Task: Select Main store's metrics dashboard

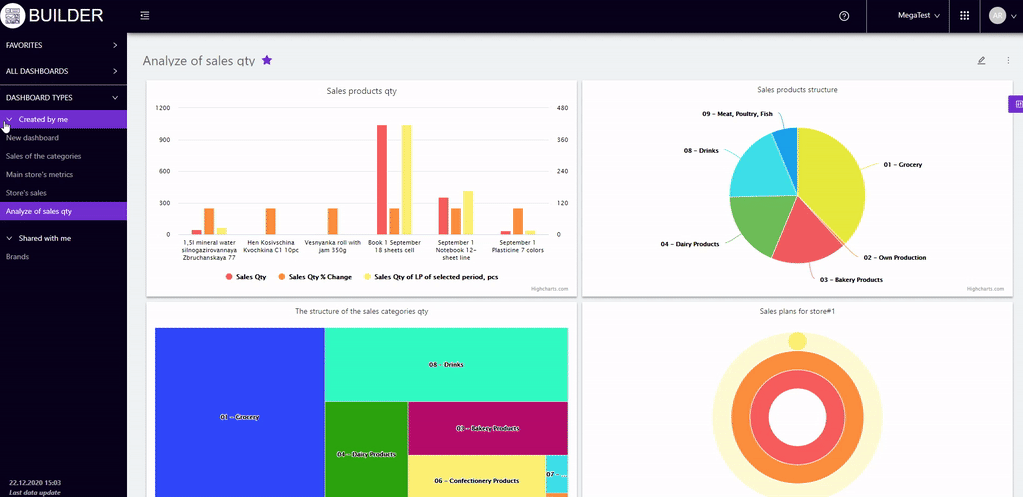Action: point(39,174)
